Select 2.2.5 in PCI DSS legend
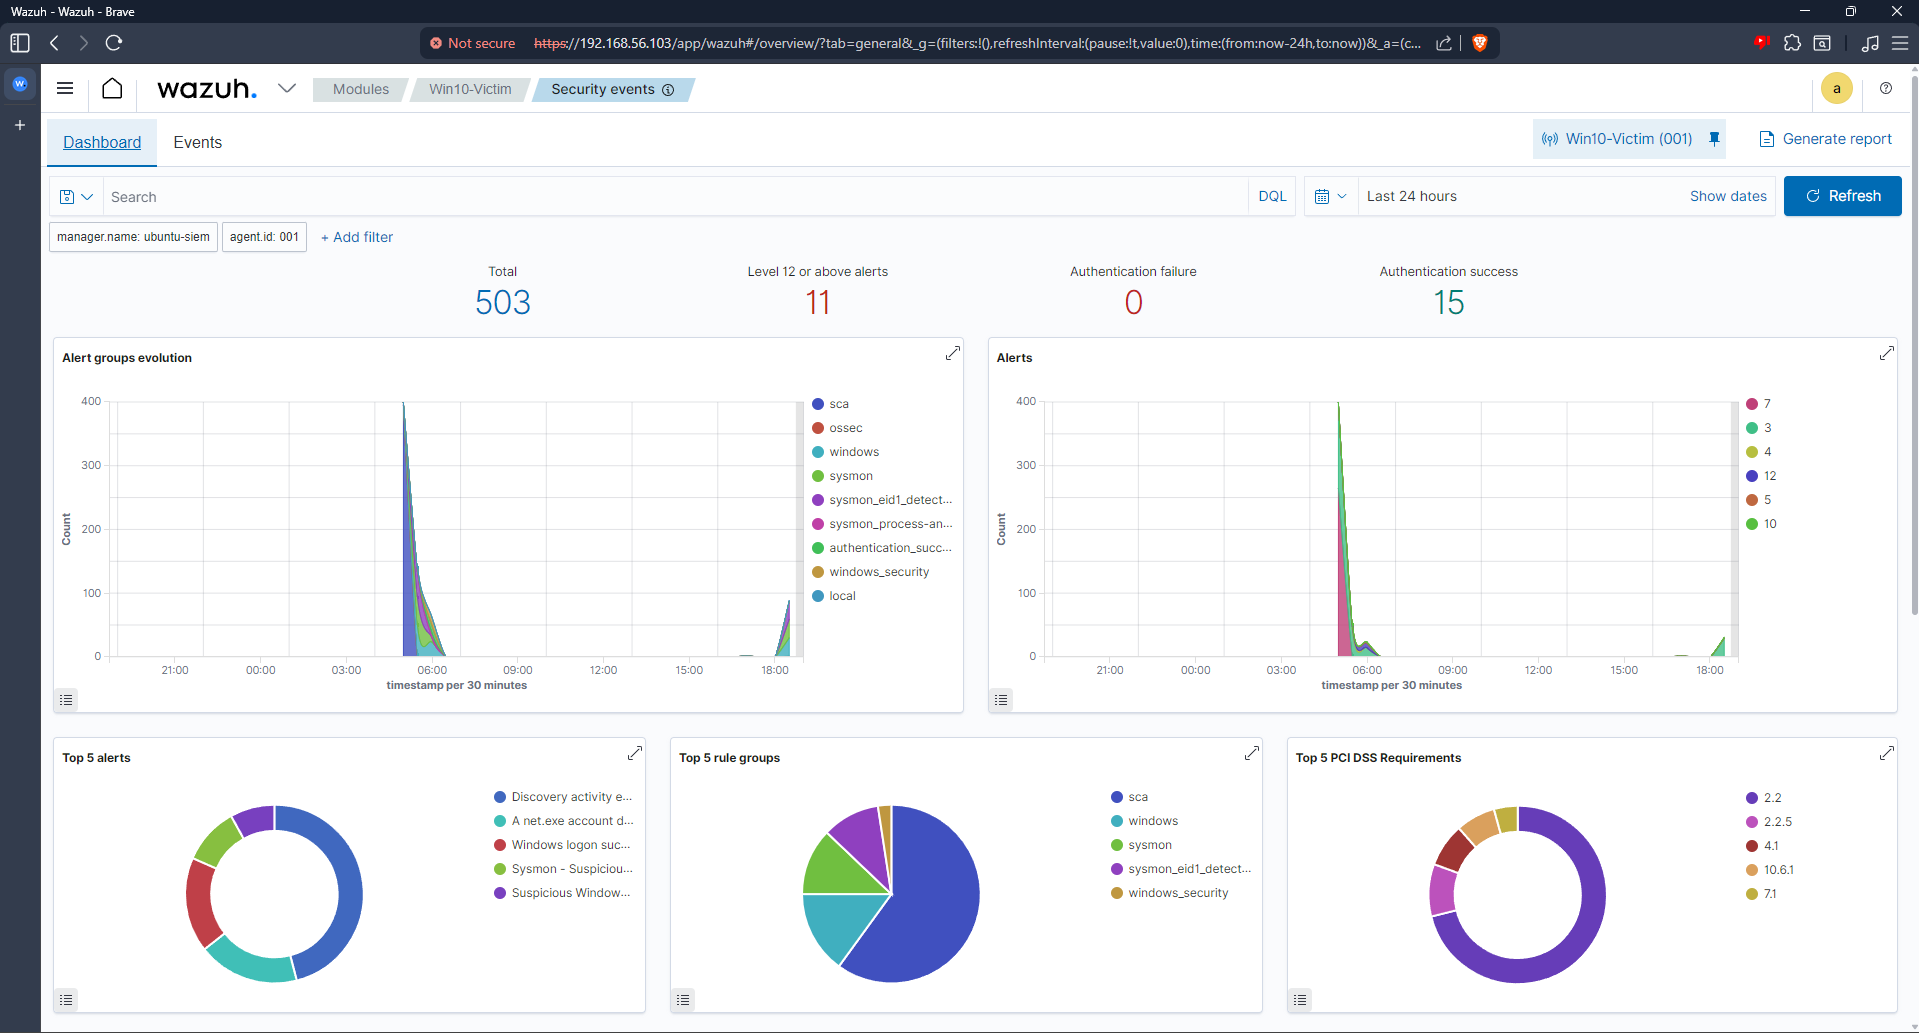1919x1033 pixels. [x=1777, y=822]
